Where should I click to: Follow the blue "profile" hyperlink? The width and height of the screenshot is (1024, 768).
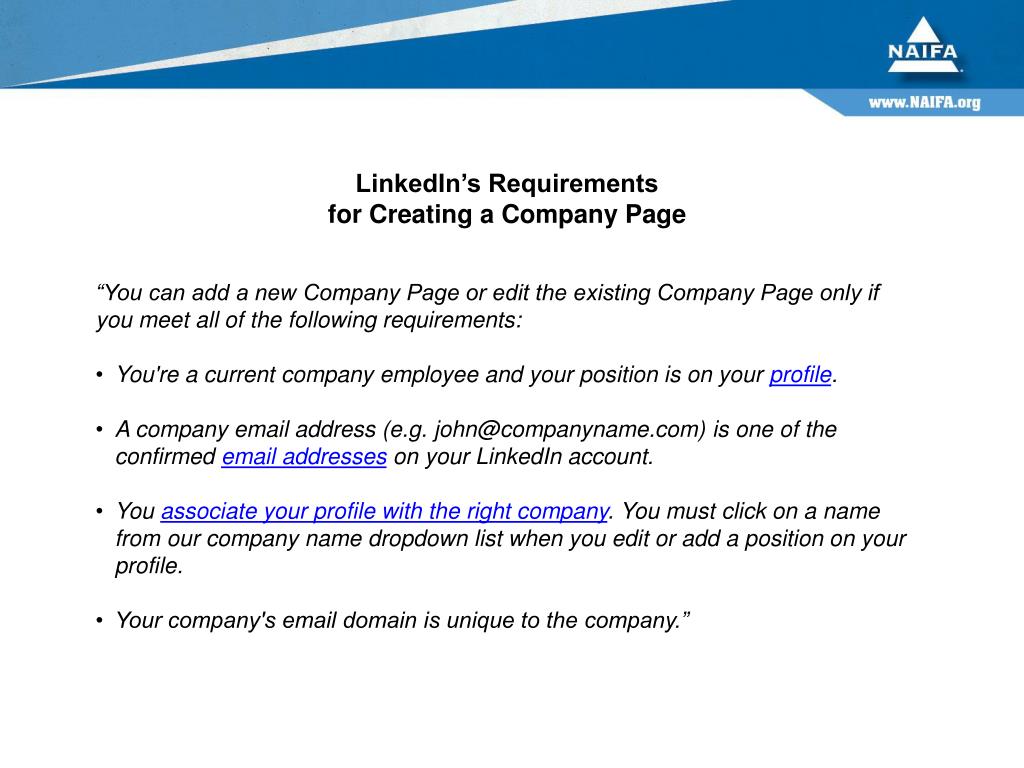(800, 376)
